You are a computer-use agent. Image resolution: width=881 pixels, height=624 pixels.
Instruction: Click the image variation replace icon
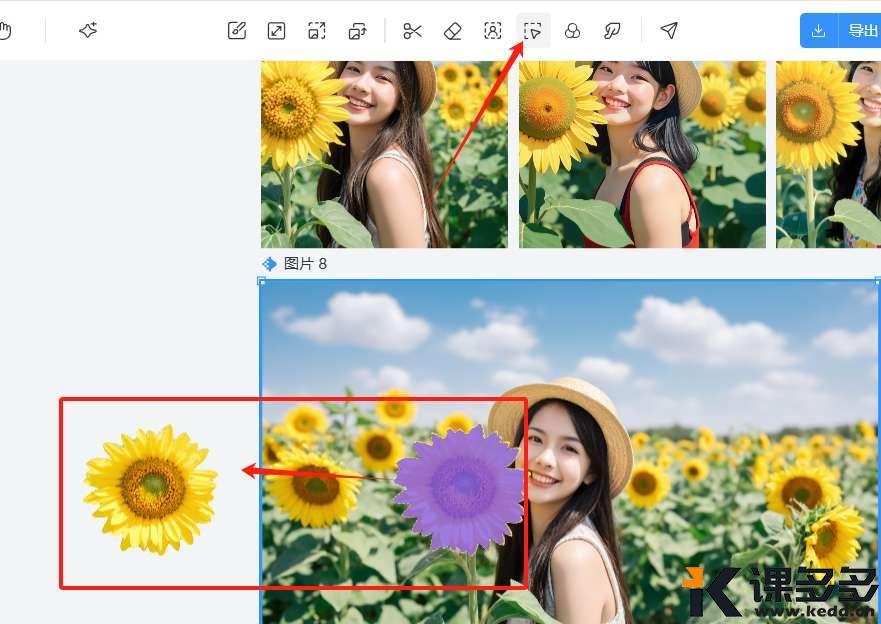[357, 31]
